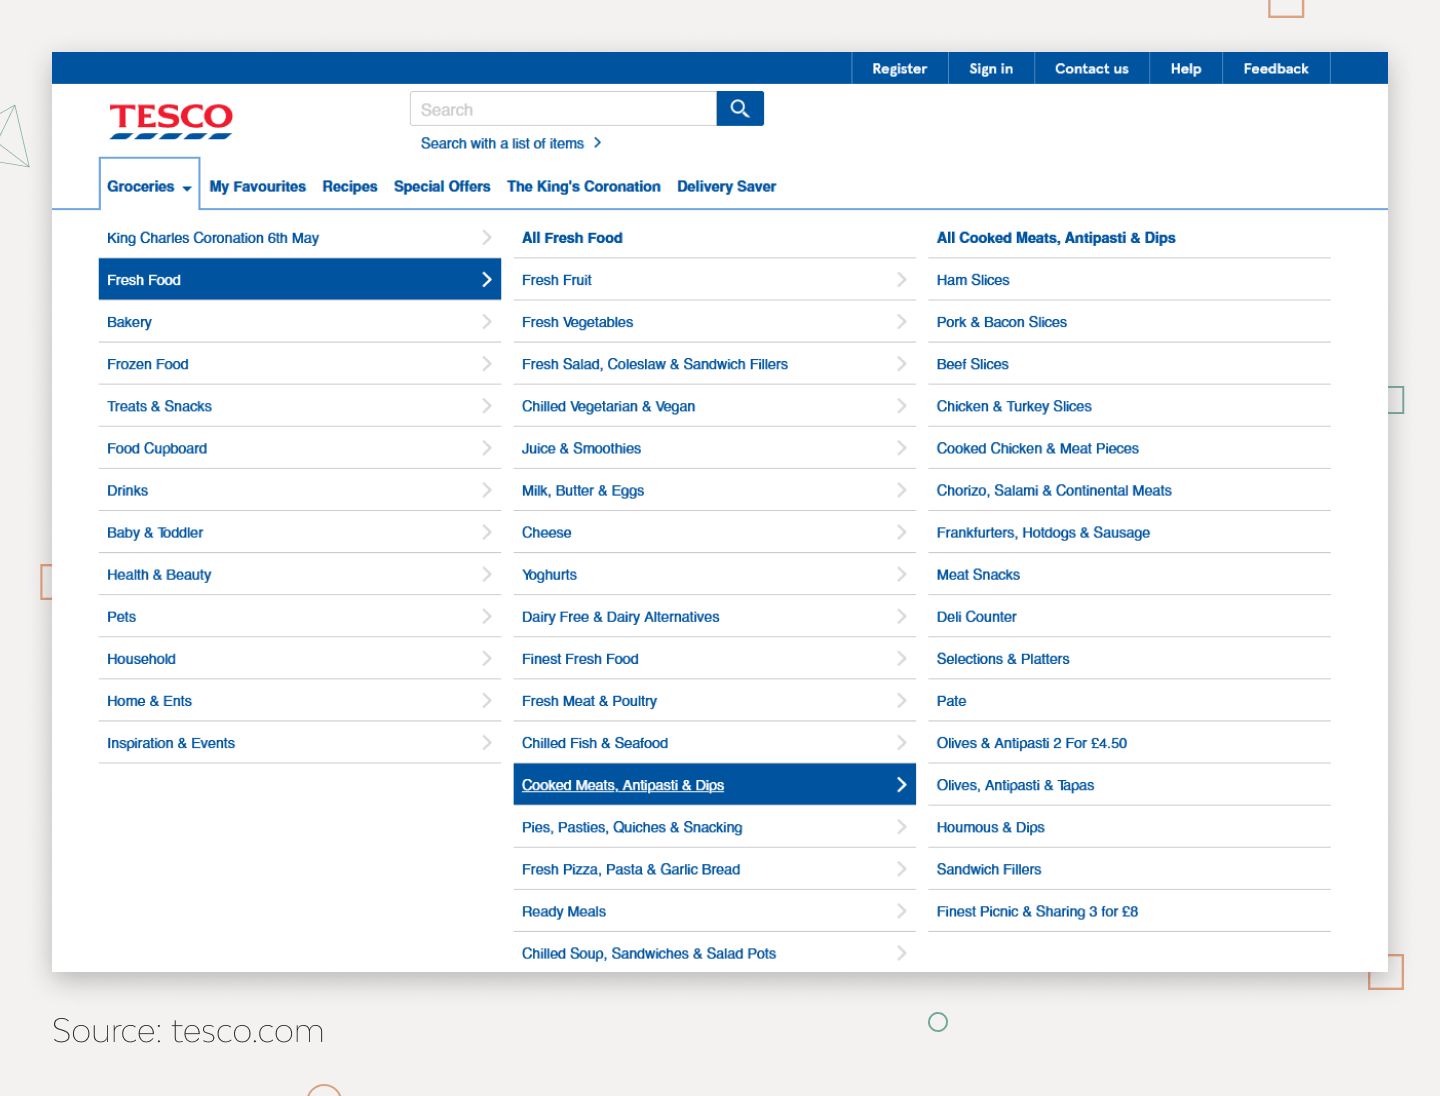1440x1096 pixels.
Task: Open the My Favourites tab
Action: tap(258, 187)
